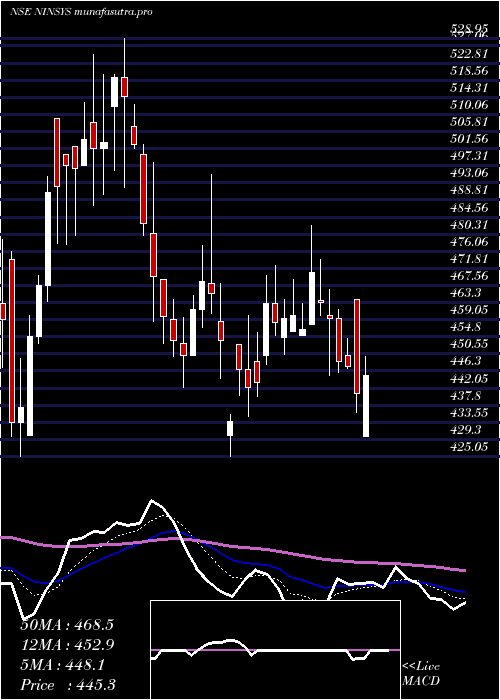Select the 476.06 price level label
Screen dimensions: 500x700
[468, 242]
